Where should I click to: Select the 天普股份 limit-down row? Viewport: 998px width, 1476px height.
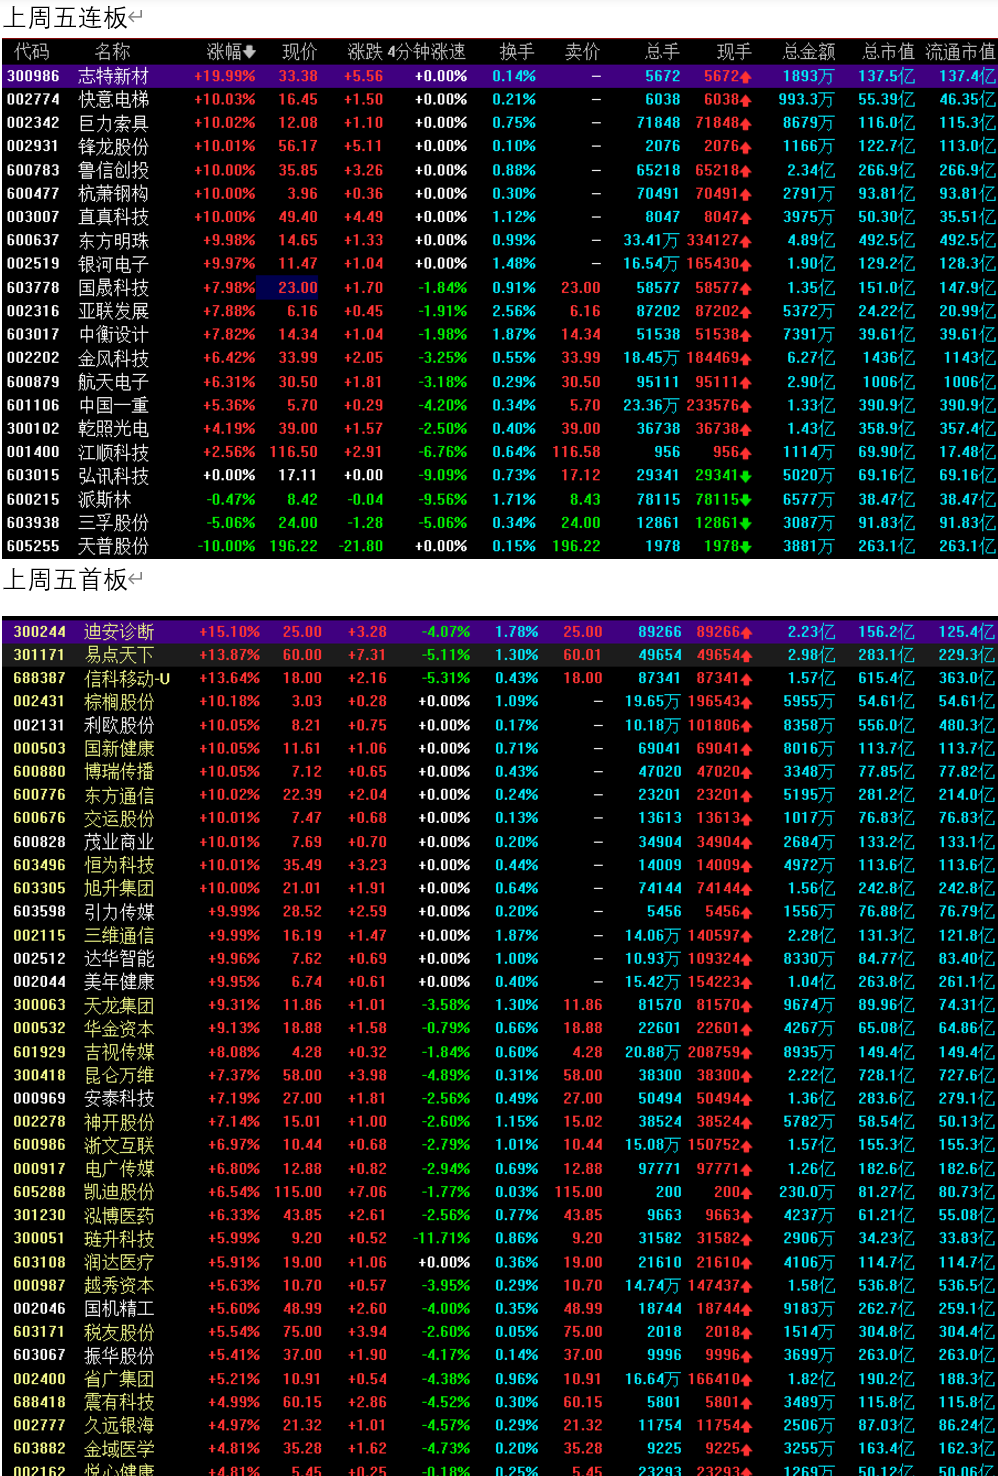click(499, 546)
